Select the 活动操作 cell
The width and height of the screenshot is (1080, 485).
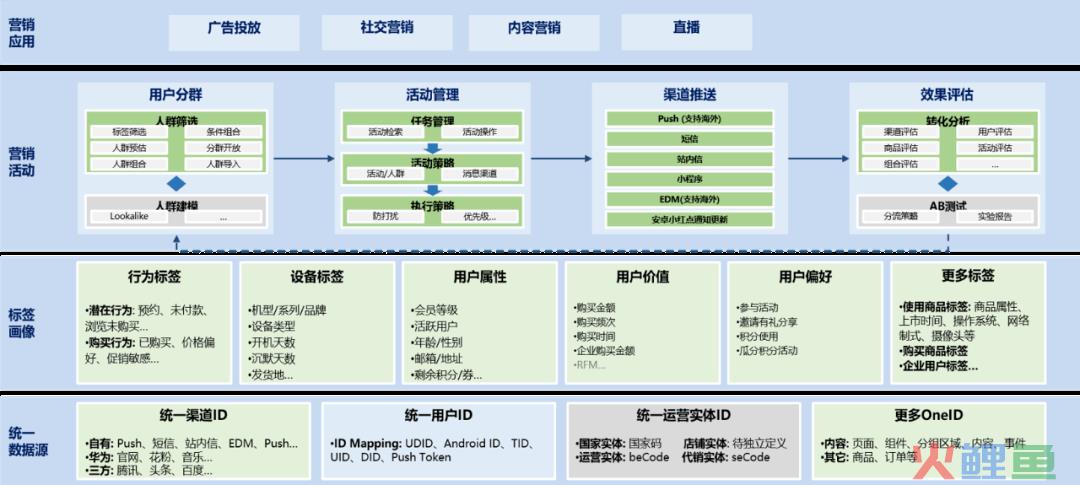[480, 132]
